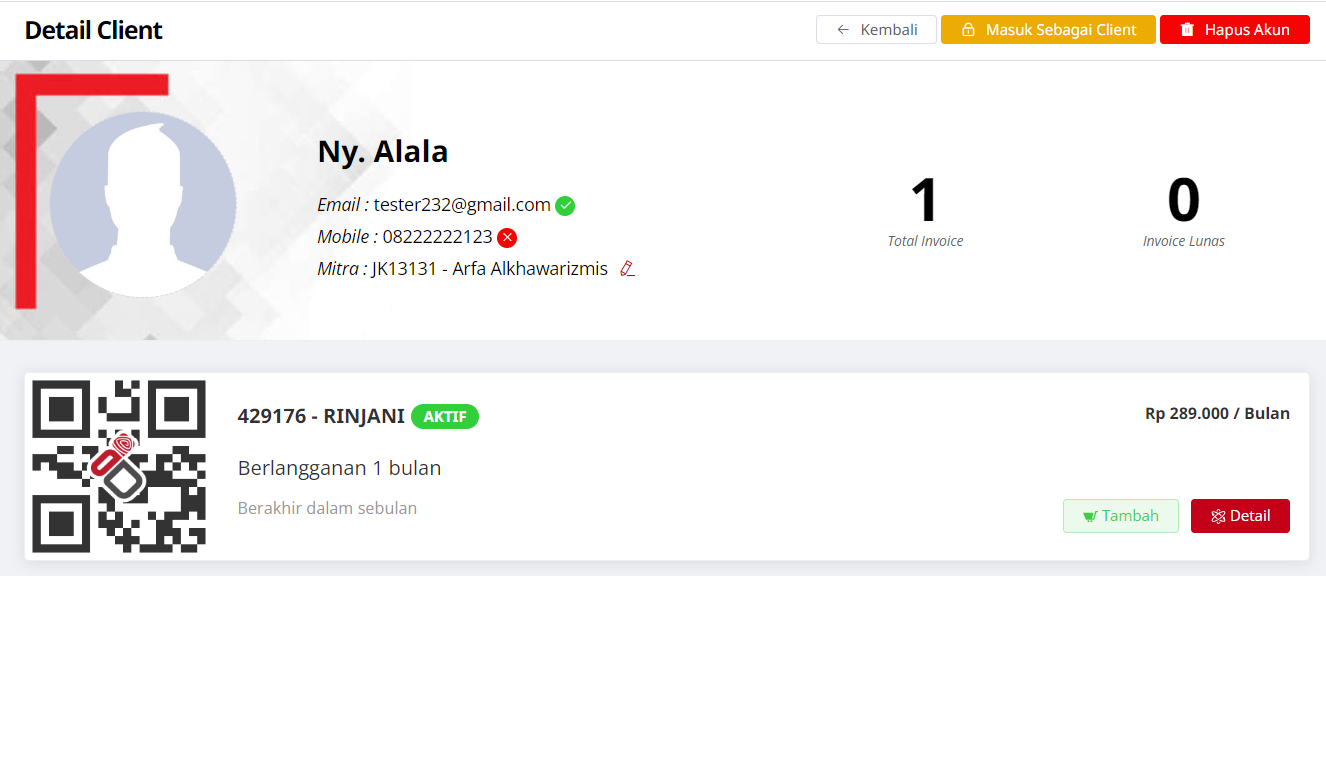This screenshot has width=1326, height=782.
Task: Click the Berlangganan 1 bulan text
Action: click(x=339, y=468)
